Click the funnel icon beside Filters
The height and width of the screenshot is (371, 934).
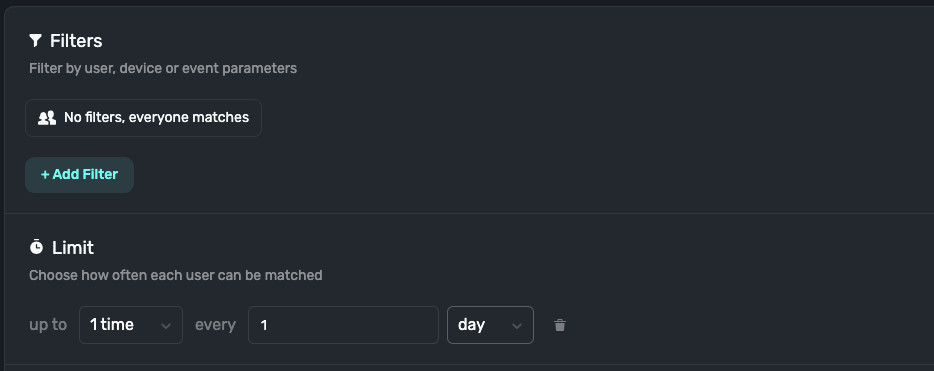tap(36, 40)
